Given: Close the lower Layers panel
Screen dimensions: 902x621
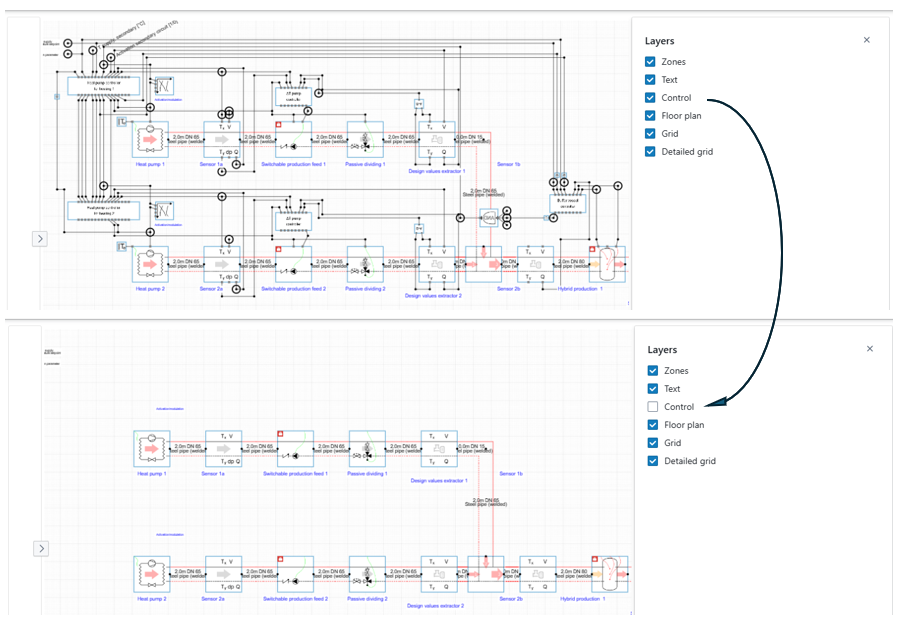Looking at the screenshot, I should pyautogui.click(x=869, y=349).
